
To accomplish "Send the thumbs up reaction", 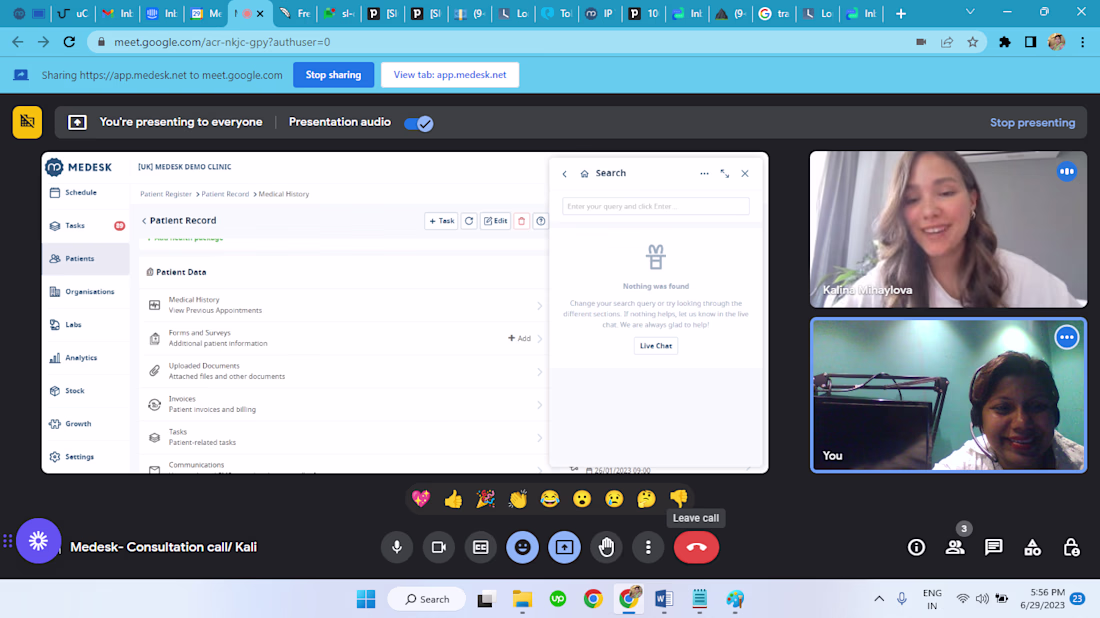I will [453, 499].
